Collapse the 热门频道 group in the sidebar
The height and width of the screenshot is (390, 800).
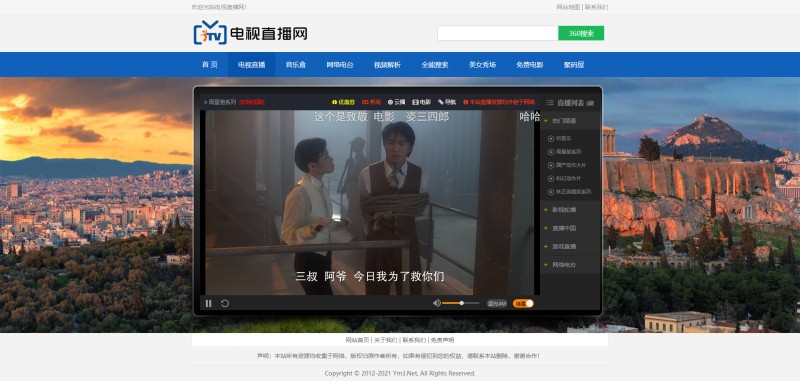click(570, 121)
